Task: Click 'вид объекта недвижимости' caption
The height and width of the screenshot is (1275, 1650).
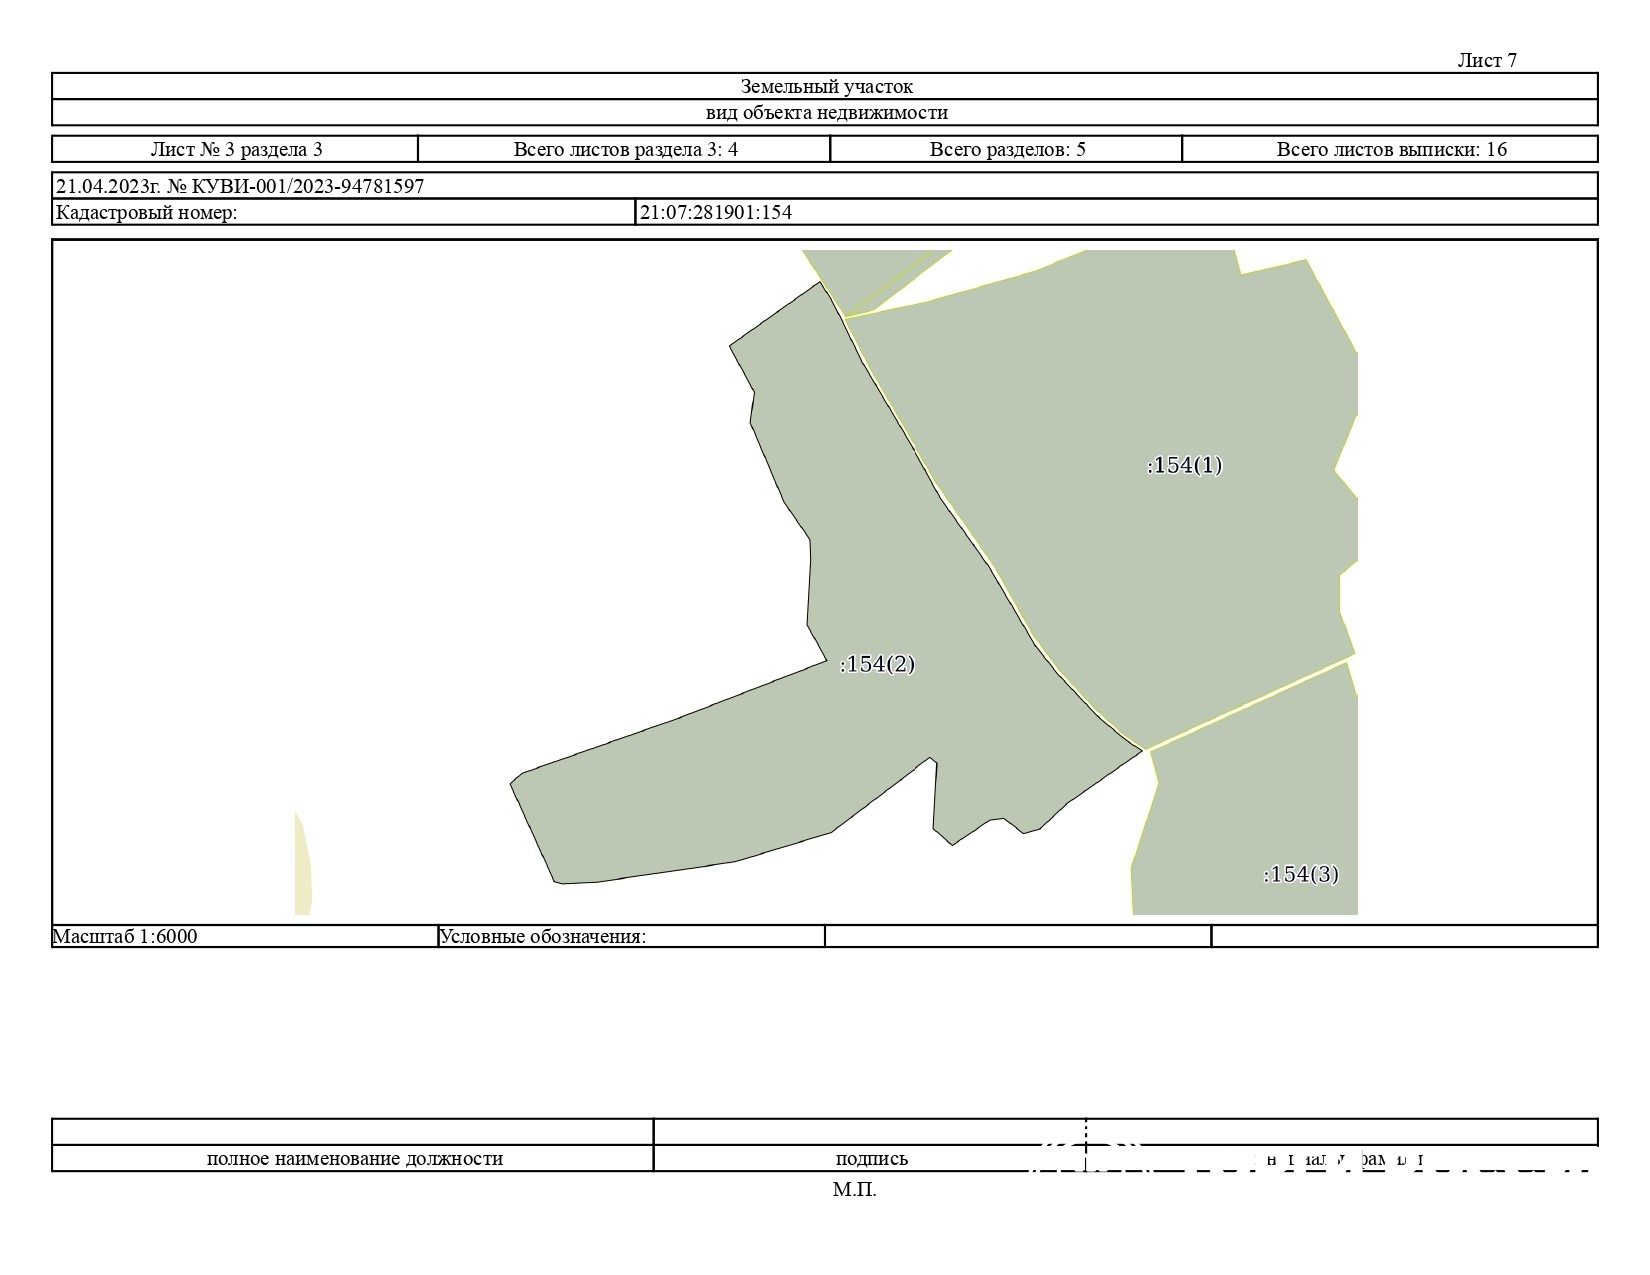Action: point(826,113)
